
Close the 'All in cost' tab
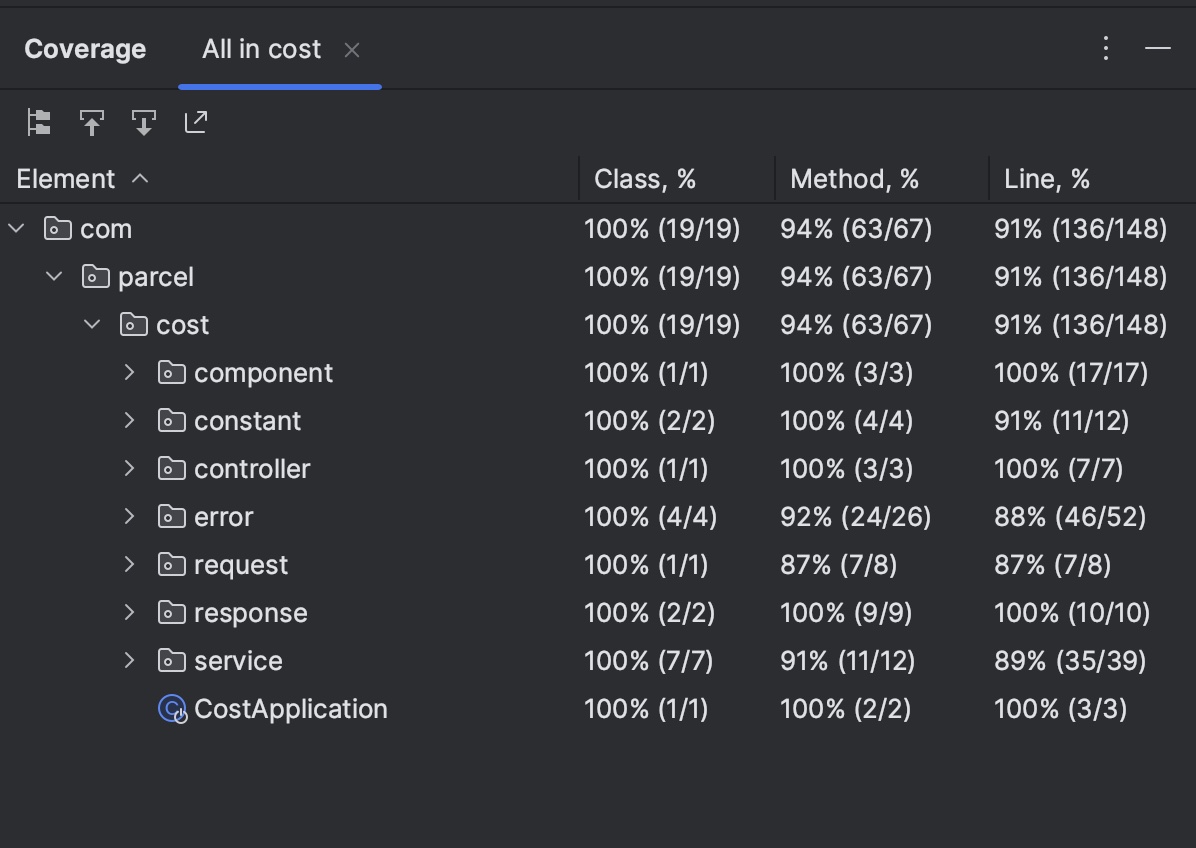(352, 50)
